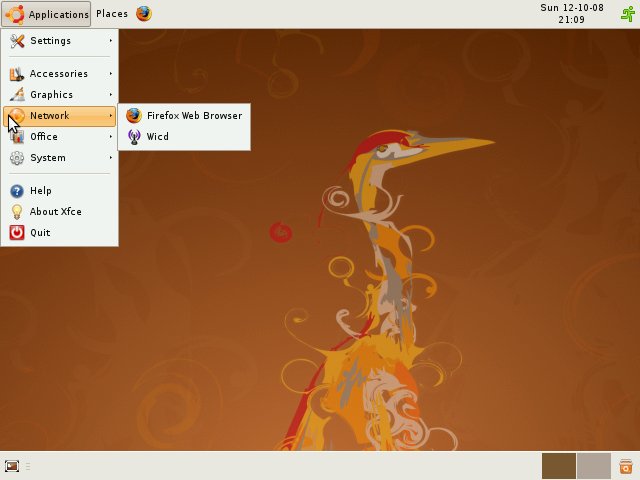Click the blue Help question-mark icon
The width and height of the screenshot is (640, 480).
click(17, 191)
